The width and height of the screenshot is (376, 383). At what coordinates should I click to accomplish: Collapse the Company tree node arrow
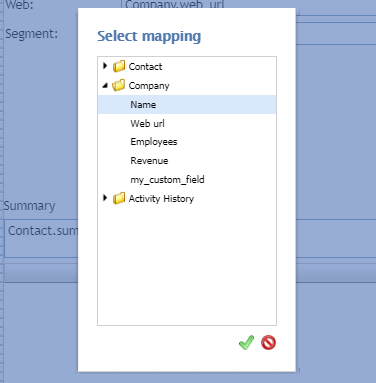[x=105, y=85]
